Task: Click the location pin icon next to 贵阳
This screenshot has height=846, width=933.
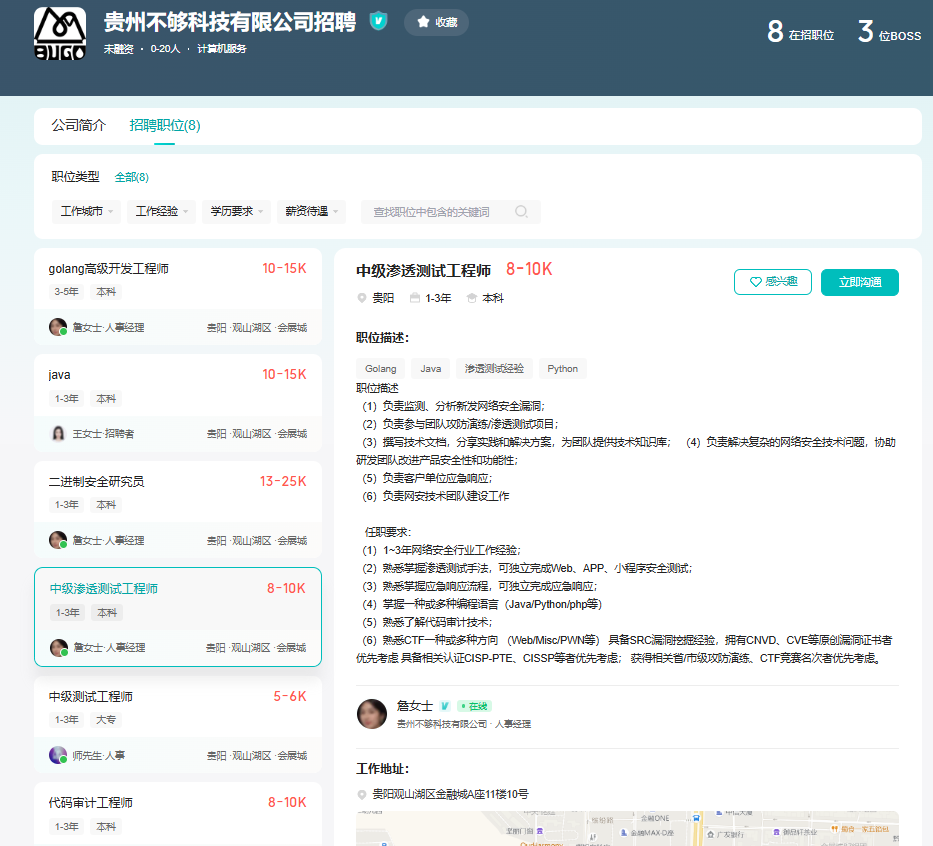Action: coord(361,298)
